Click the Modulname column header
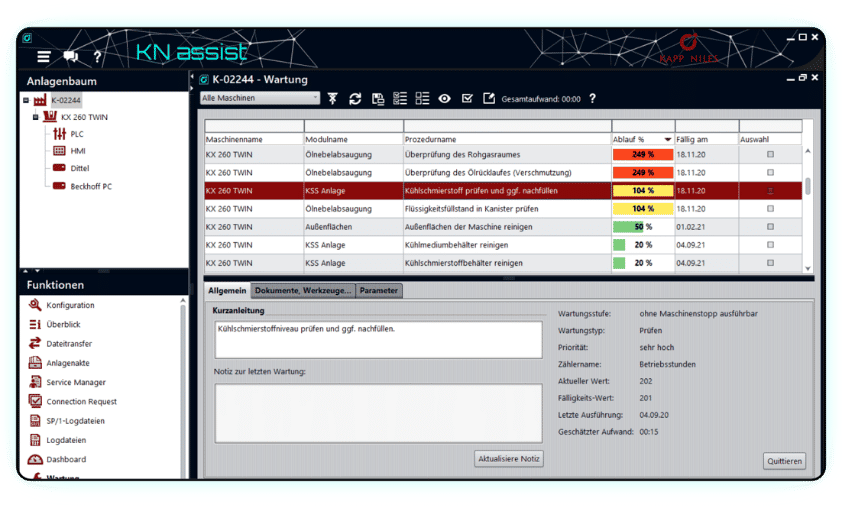 [x=353, y=139]
